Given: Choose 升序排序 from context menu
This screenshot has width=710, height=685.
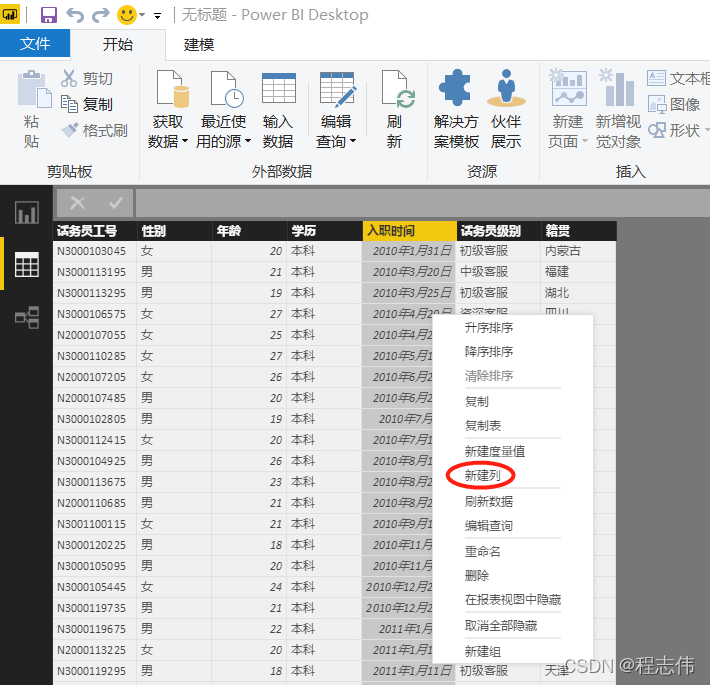Looking at the screenshot, I should coord(489,327).
